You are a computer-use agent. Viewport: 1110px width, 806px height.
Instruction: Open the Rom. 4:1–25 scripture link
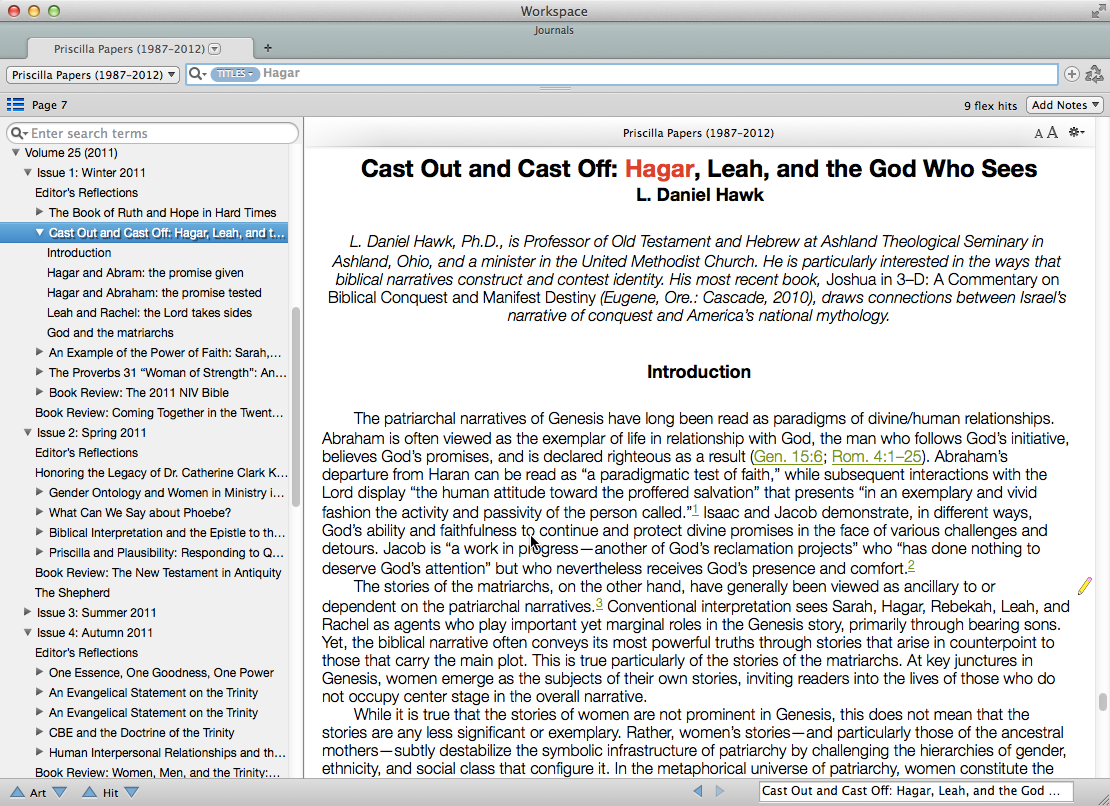pyautogui.click(x=876, y=456)
